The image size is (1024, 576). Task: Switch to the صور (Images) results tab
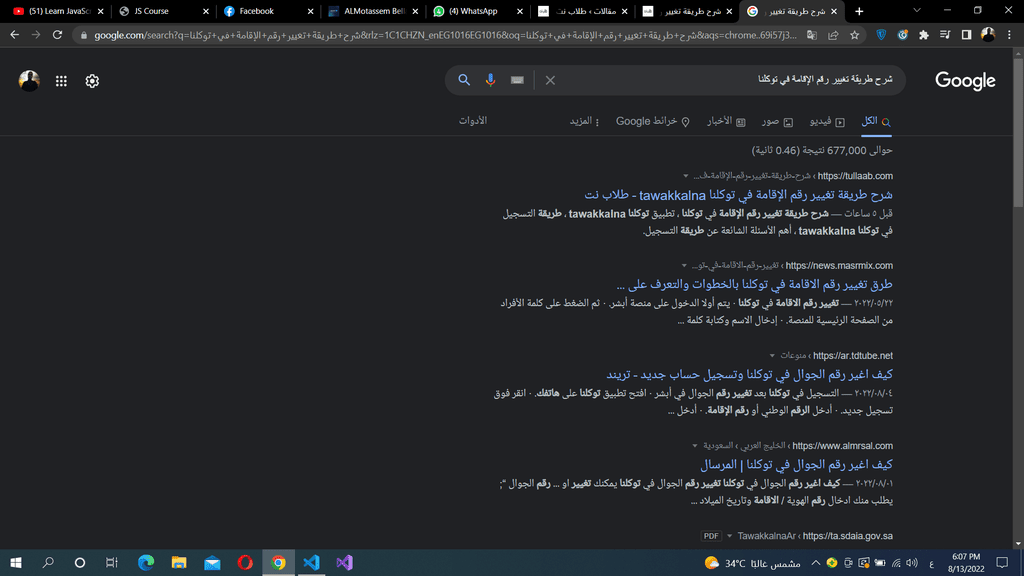(777, 121)
